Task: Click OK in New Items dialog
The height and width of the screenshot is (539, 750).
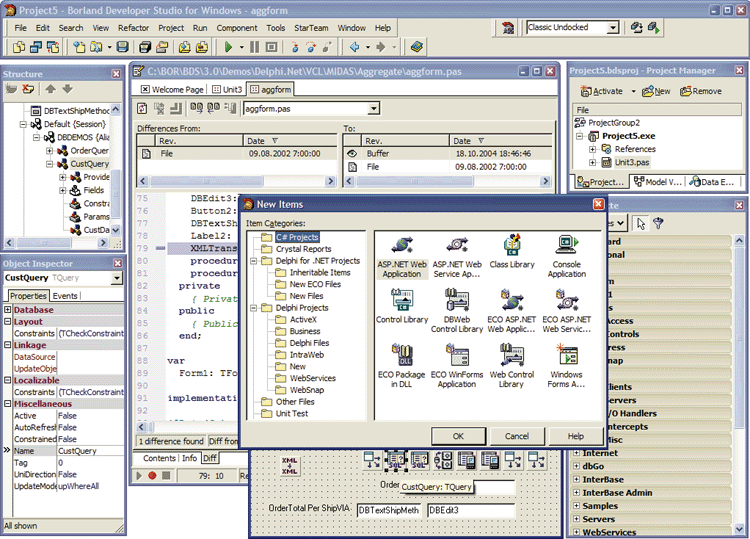Action: (458, 436)
